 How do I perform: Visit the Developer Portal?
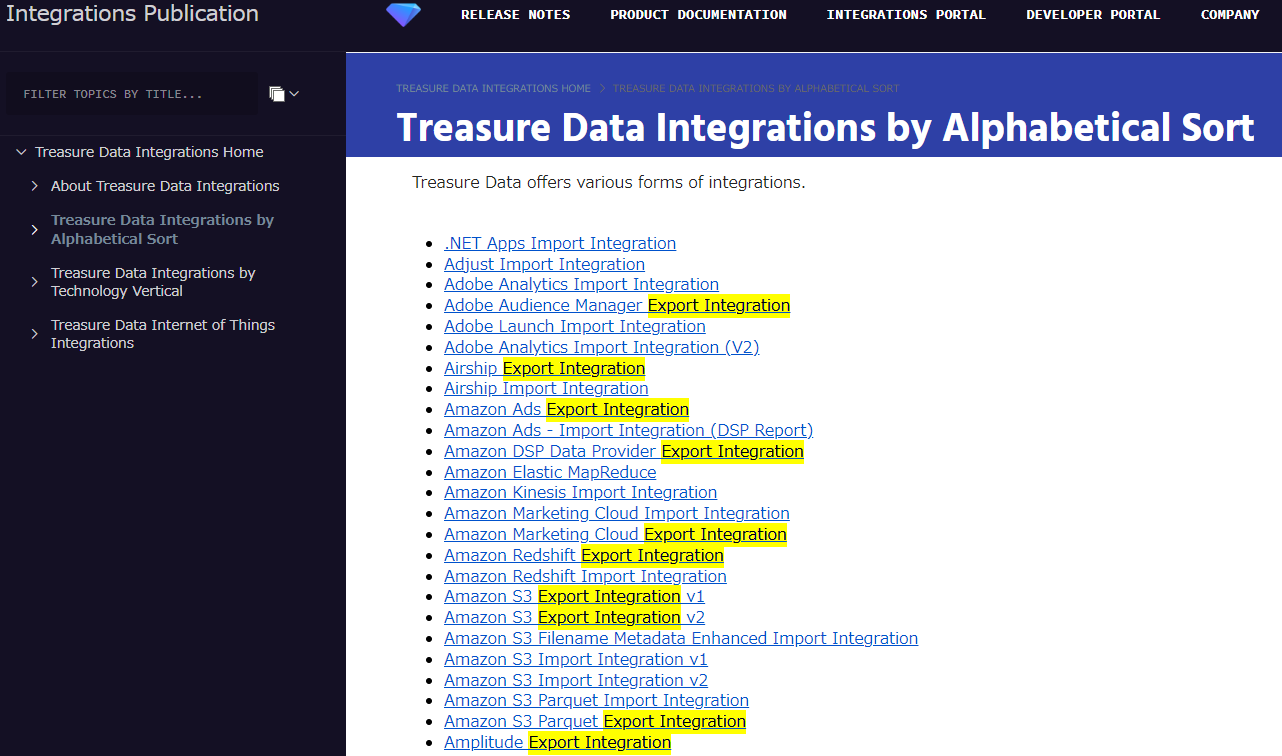point(1092,14)
